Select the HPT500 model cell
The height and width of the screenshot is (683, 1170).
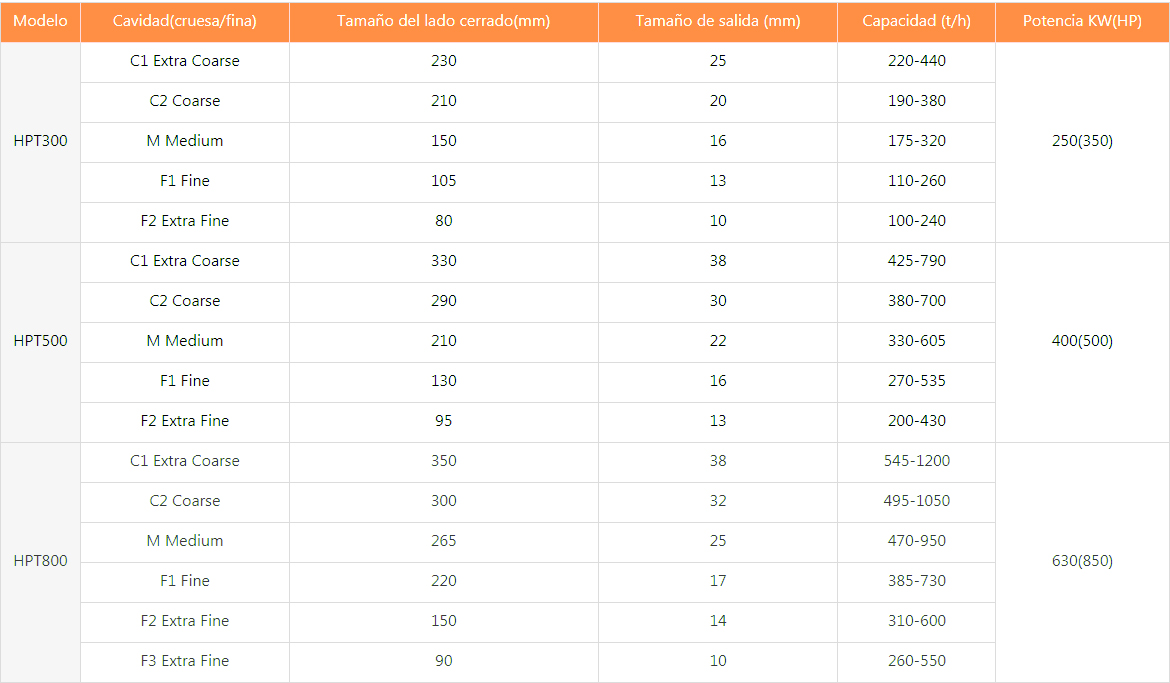(x=41, y=341)
